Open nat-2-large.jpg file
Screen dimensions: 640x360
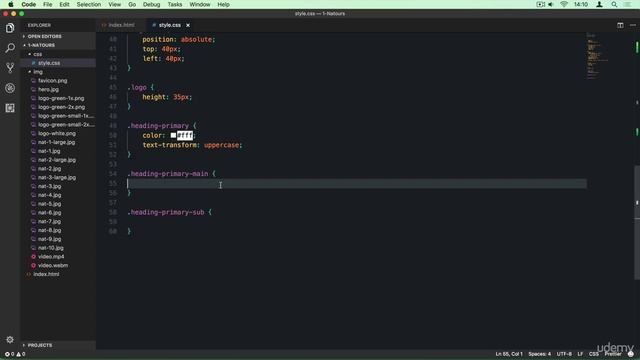58,160
